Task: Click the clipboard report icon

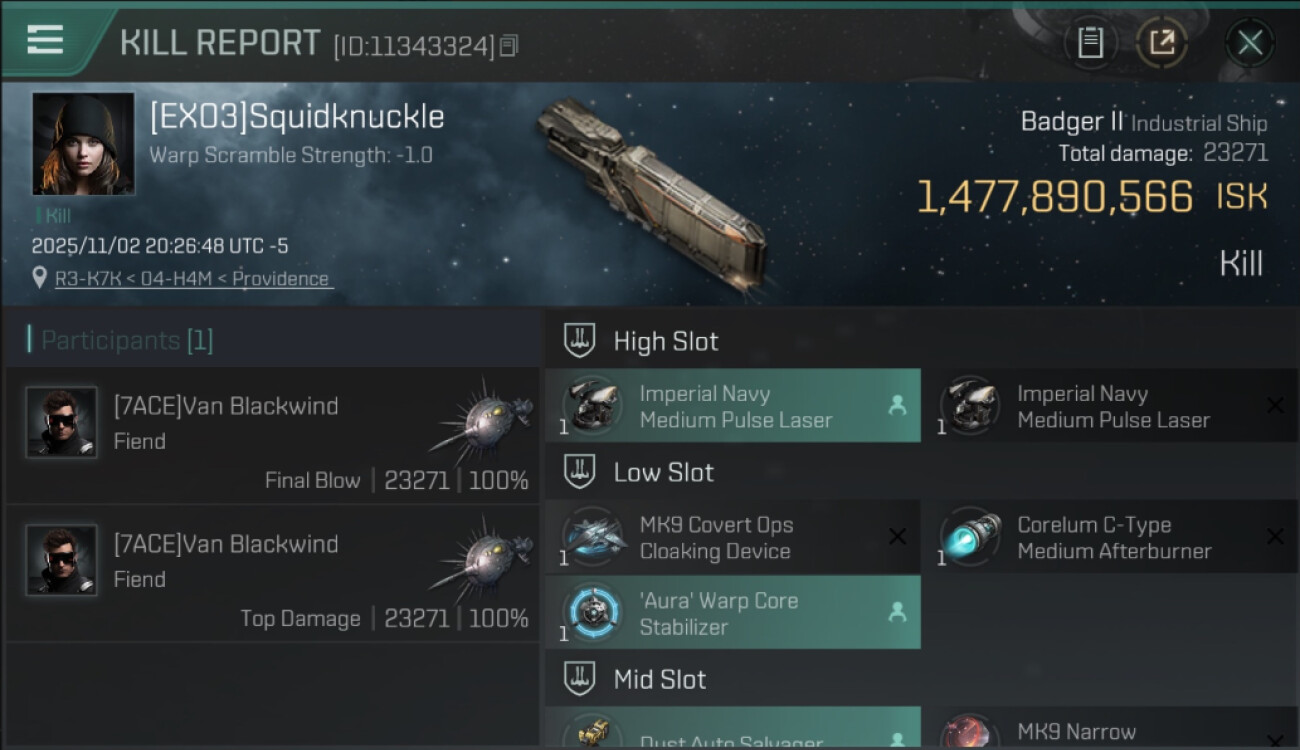Action: coord(1090,43)
